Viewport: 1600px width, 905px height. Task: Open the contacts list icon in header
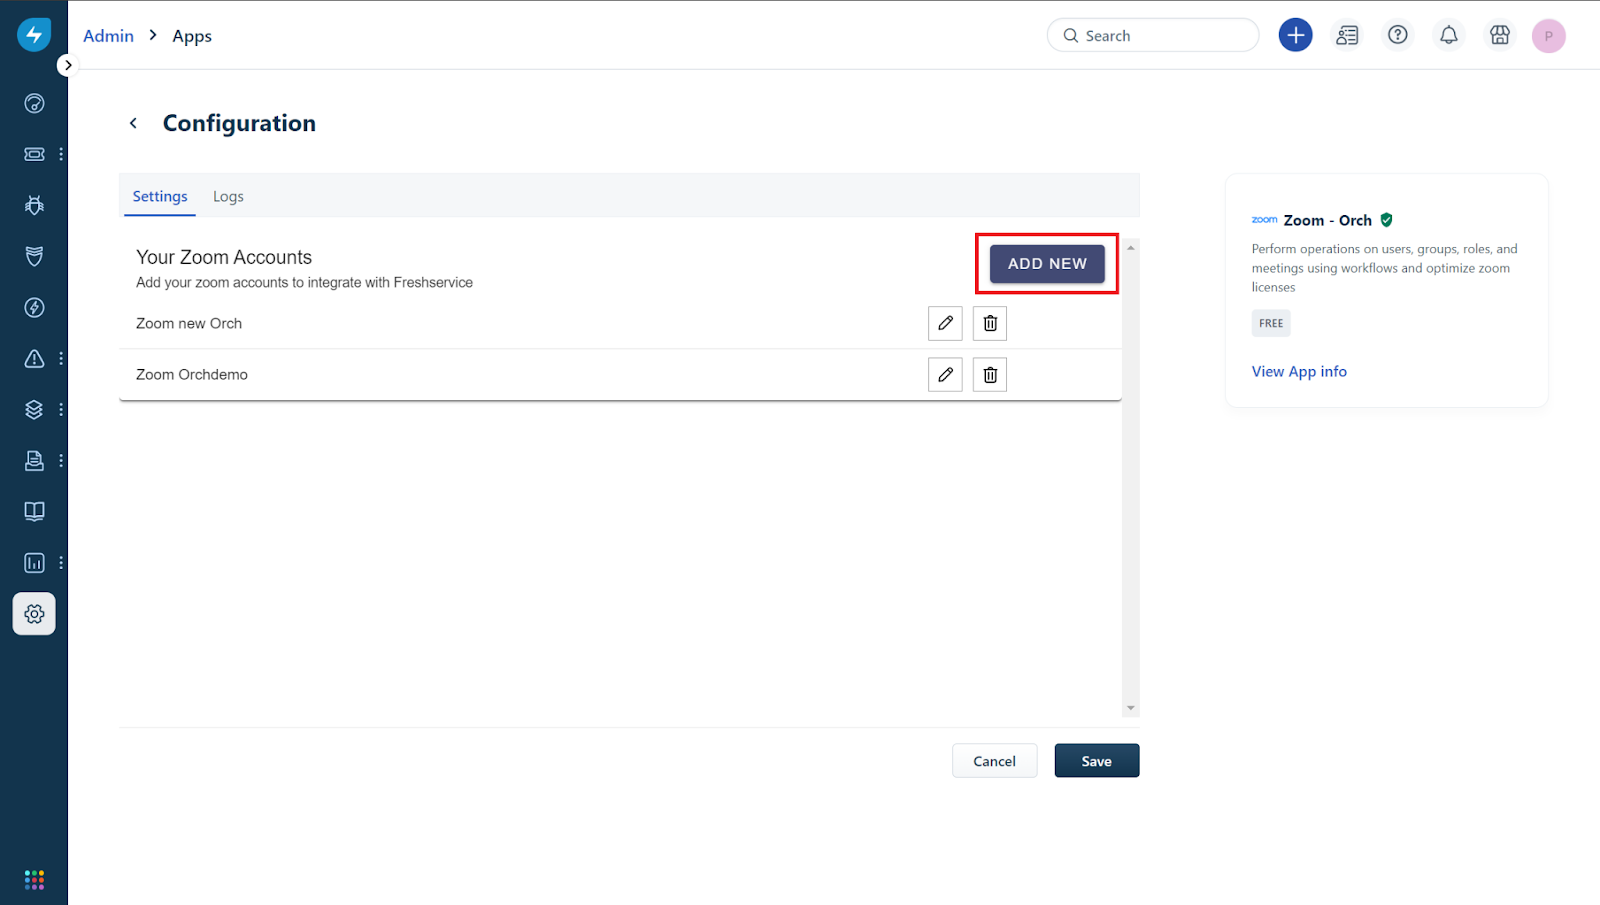pos(1347,35)
